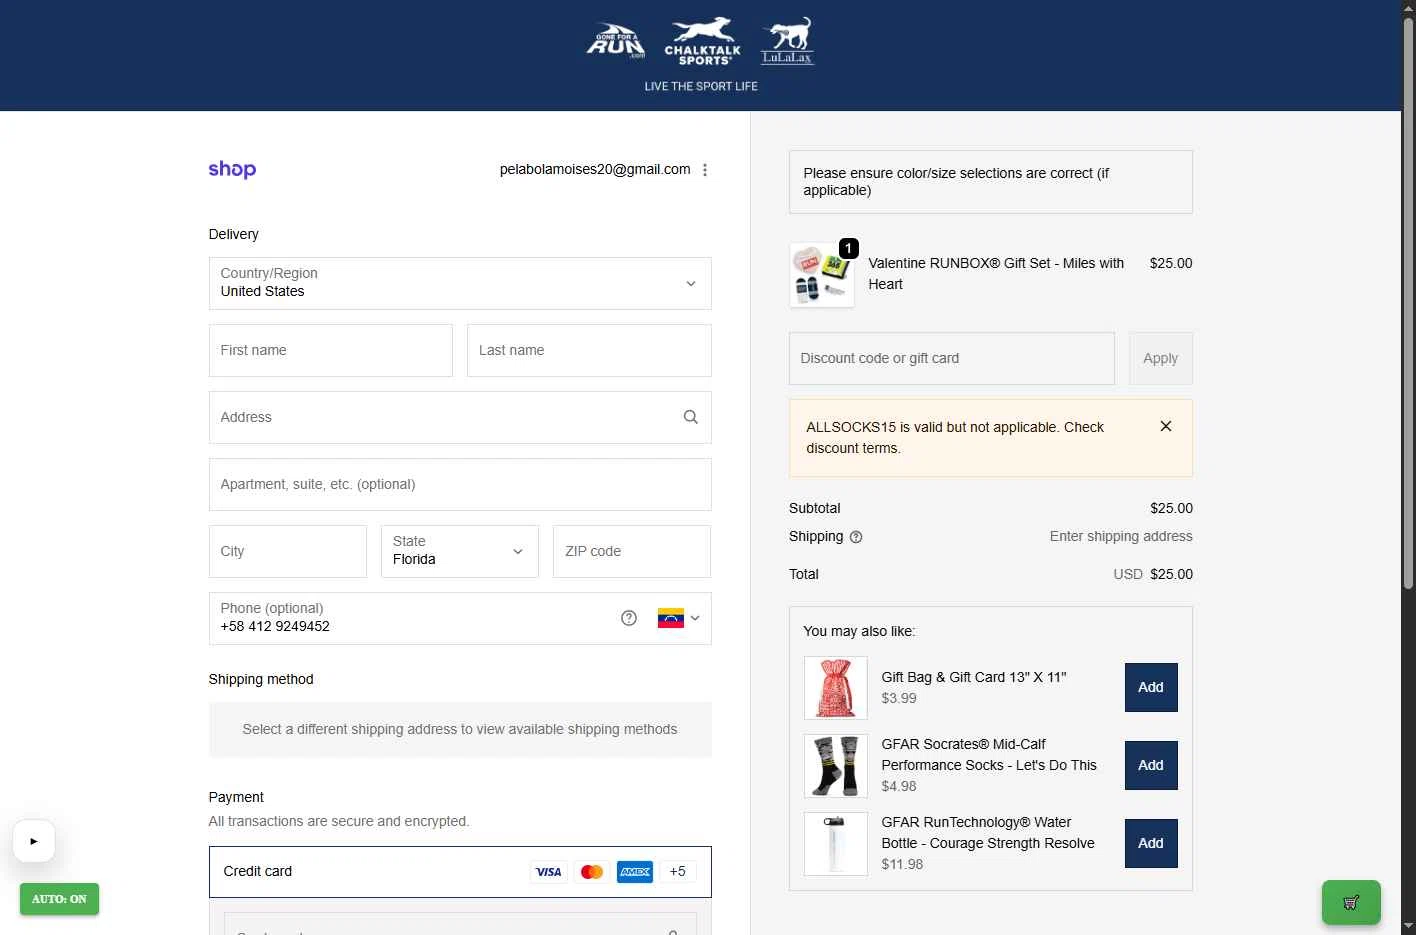Click the Visa card icon
Image resolution: width=1416 pixels, height=935 pixels.
click(x=548, y=872)
